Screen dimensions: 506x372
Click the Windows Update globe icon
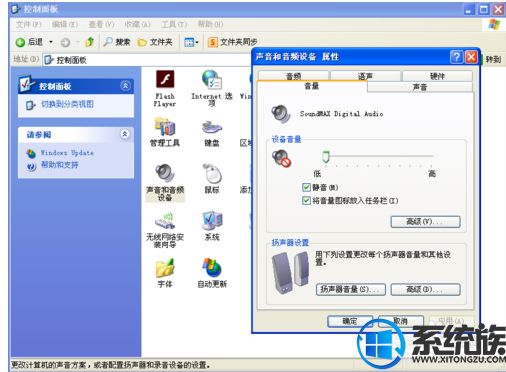pos(31,153)
